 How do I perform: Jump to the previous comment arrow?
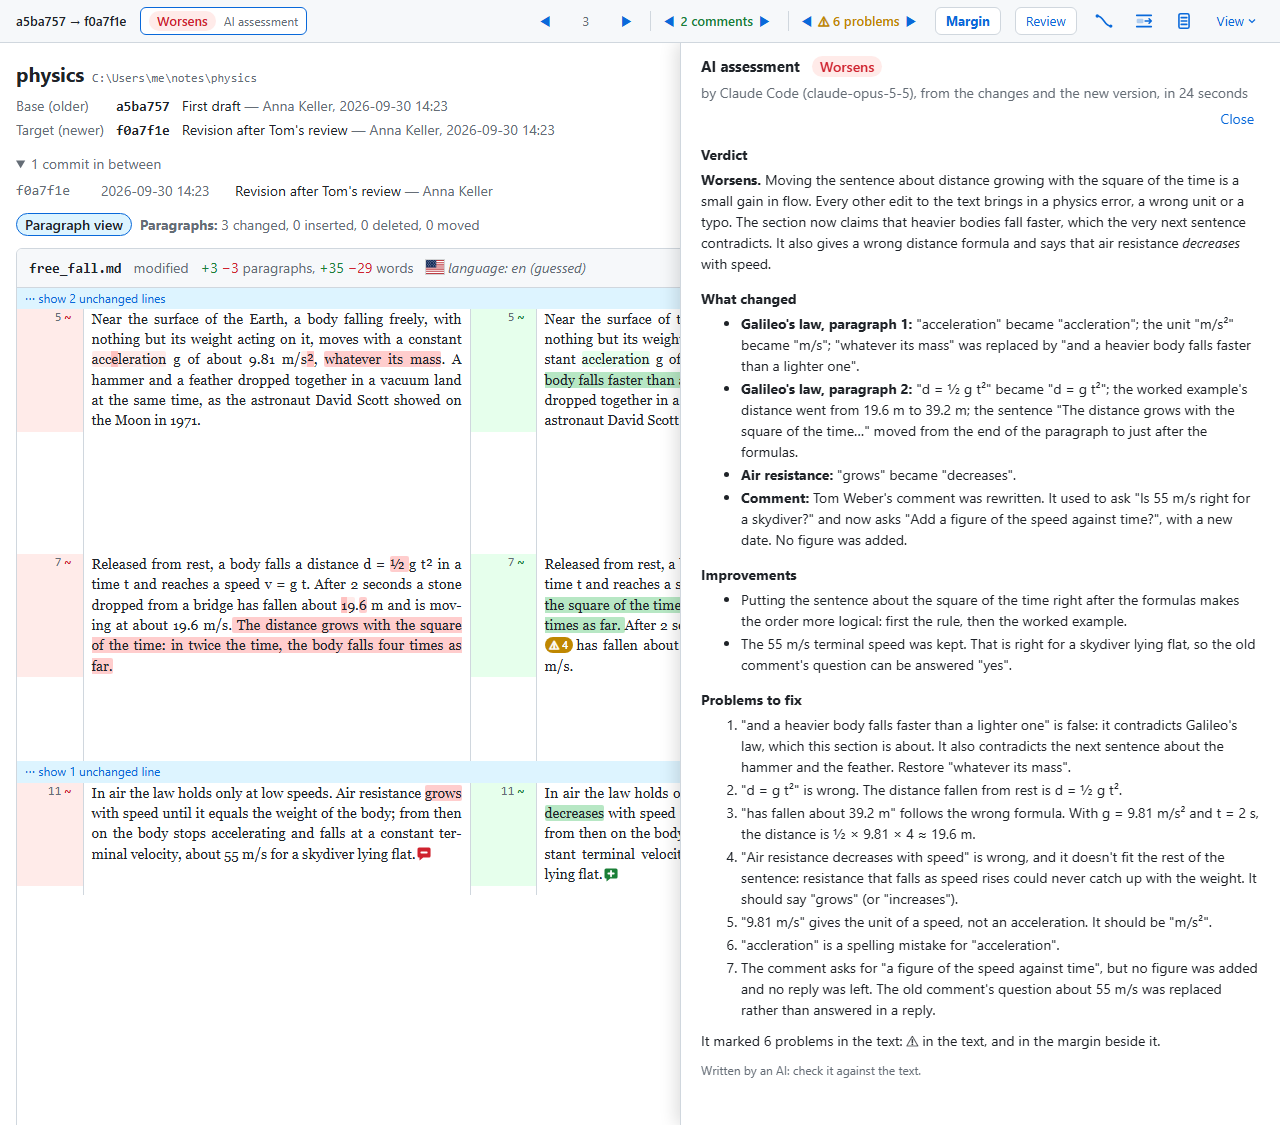pyautogui.click(x=669, y=21)
